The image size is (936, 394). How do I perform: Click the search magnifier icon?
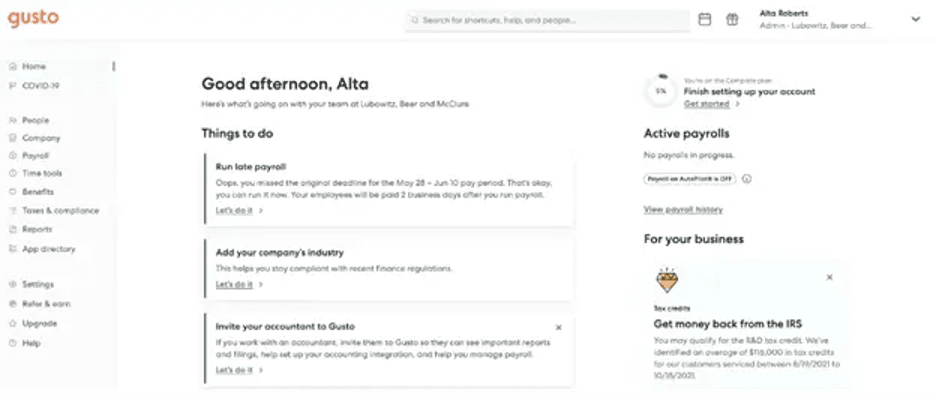[414, 20]
